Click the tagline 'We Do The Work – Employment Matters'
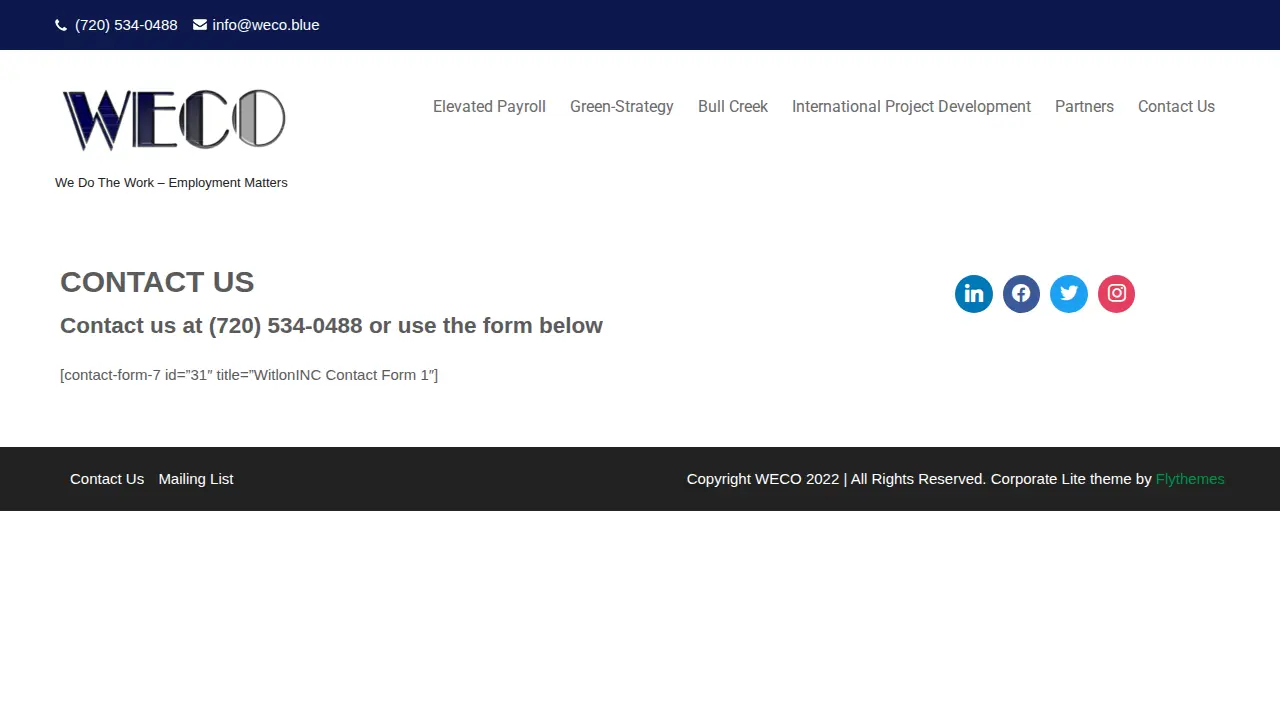The width and height of the screenshot is (1280, 720). click(171, 183)
